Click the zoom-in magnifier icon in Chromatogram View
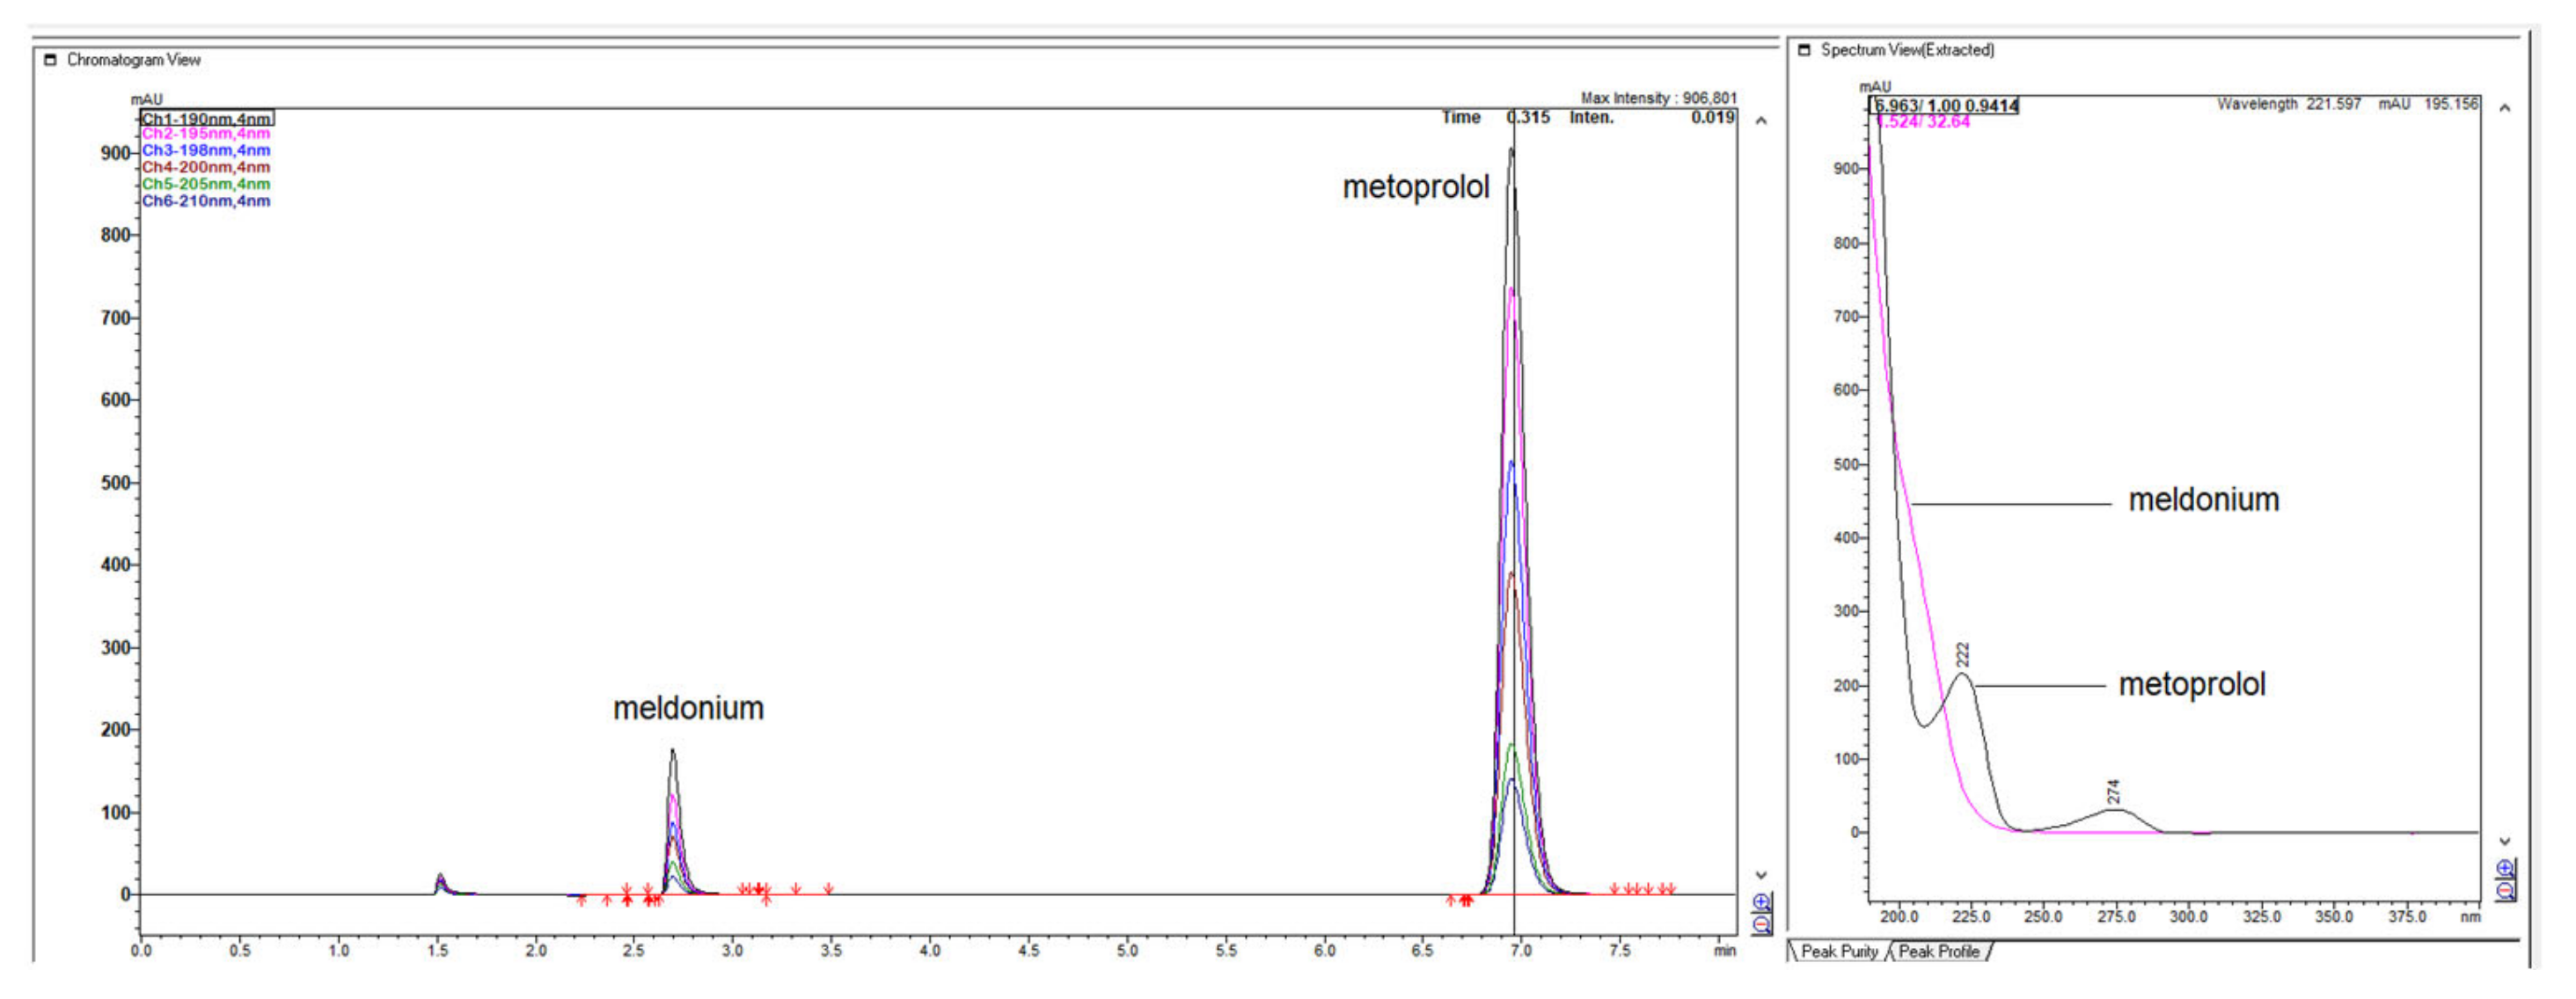2576x999 pixels. pos(1762,902)
